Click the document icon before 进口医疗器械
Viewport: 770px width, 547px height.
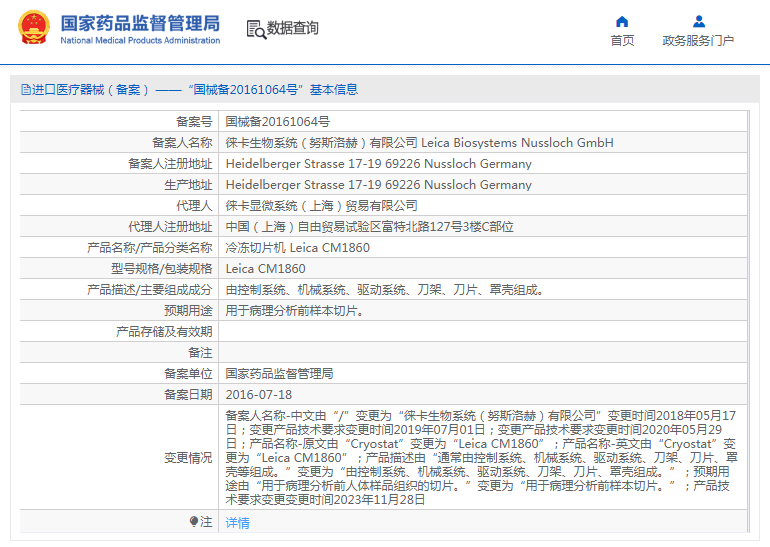point(26,90)
